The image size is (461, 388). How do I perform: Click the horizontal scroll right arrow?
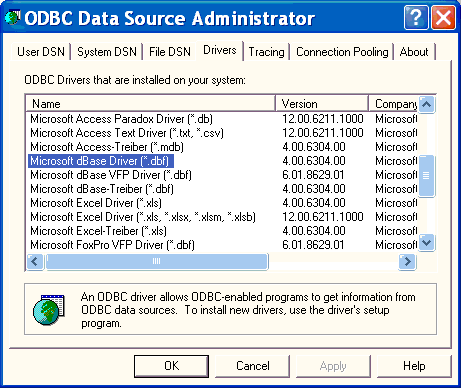click(x=407, y=262)
